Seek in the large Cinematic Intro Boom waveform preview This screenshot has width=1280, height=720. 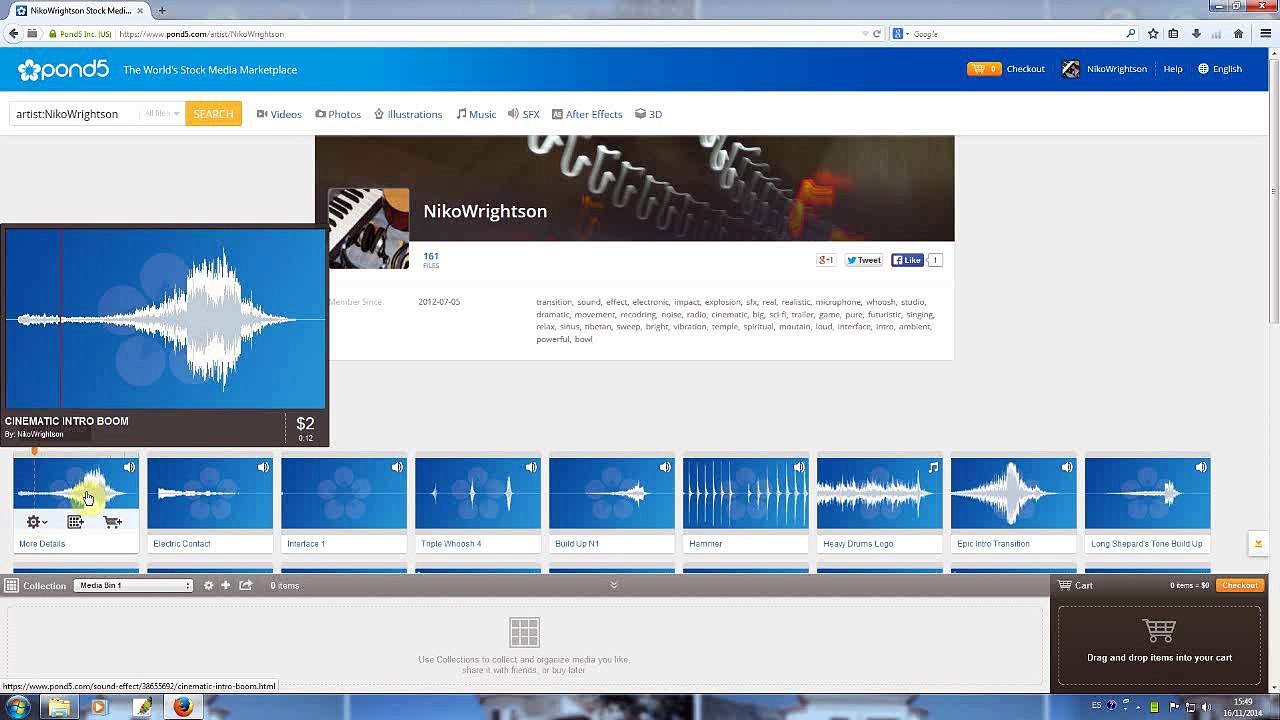click(x=165, y=319)
